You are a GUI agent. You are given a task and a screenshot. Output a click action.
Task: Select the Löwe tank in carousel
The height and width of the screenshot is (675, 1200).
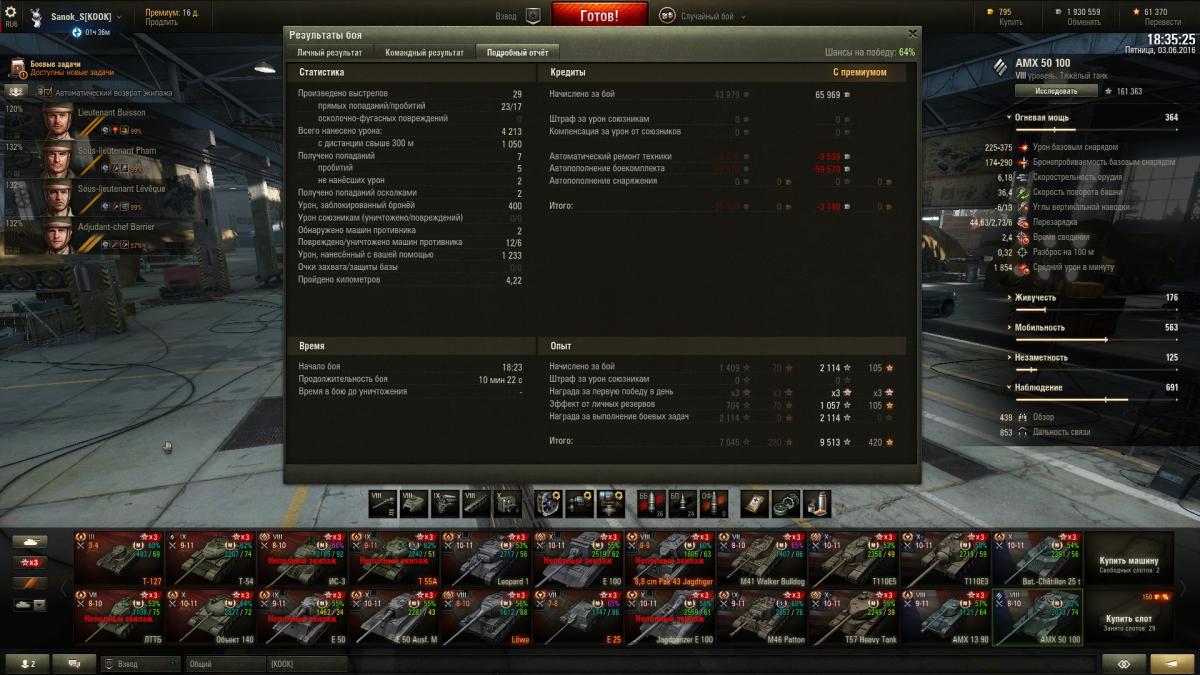click(x=486, y=616)
